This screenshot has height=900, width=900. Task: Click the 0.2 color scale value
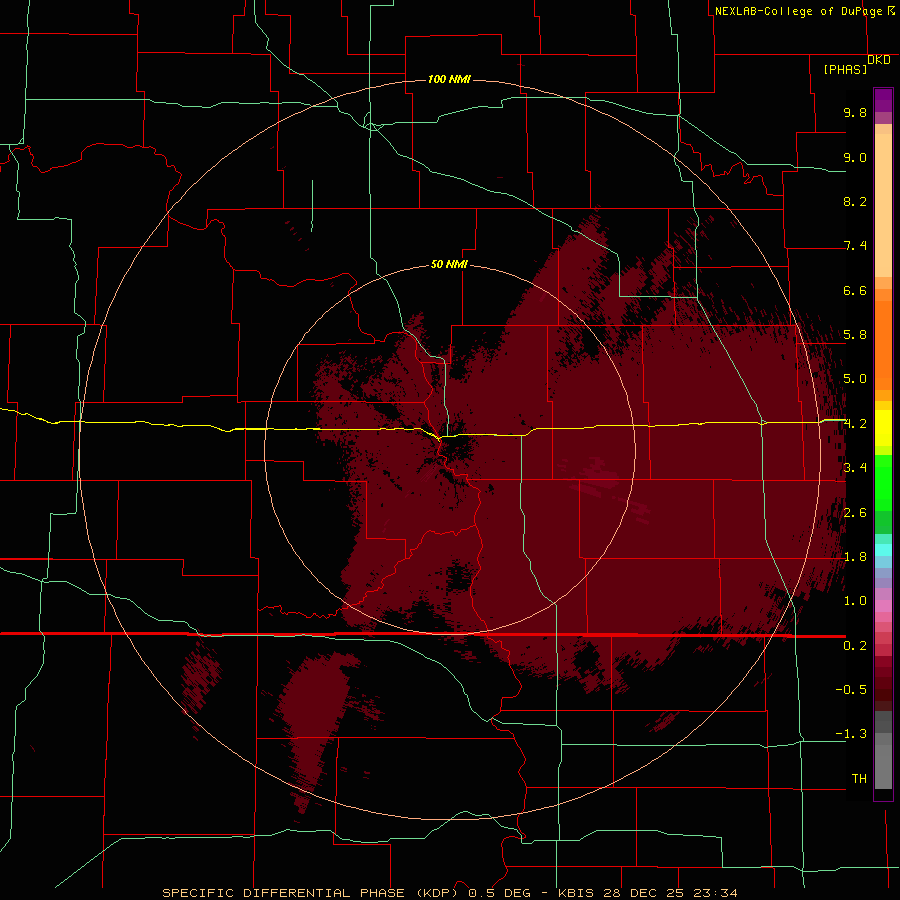click(x=855, y=646)
